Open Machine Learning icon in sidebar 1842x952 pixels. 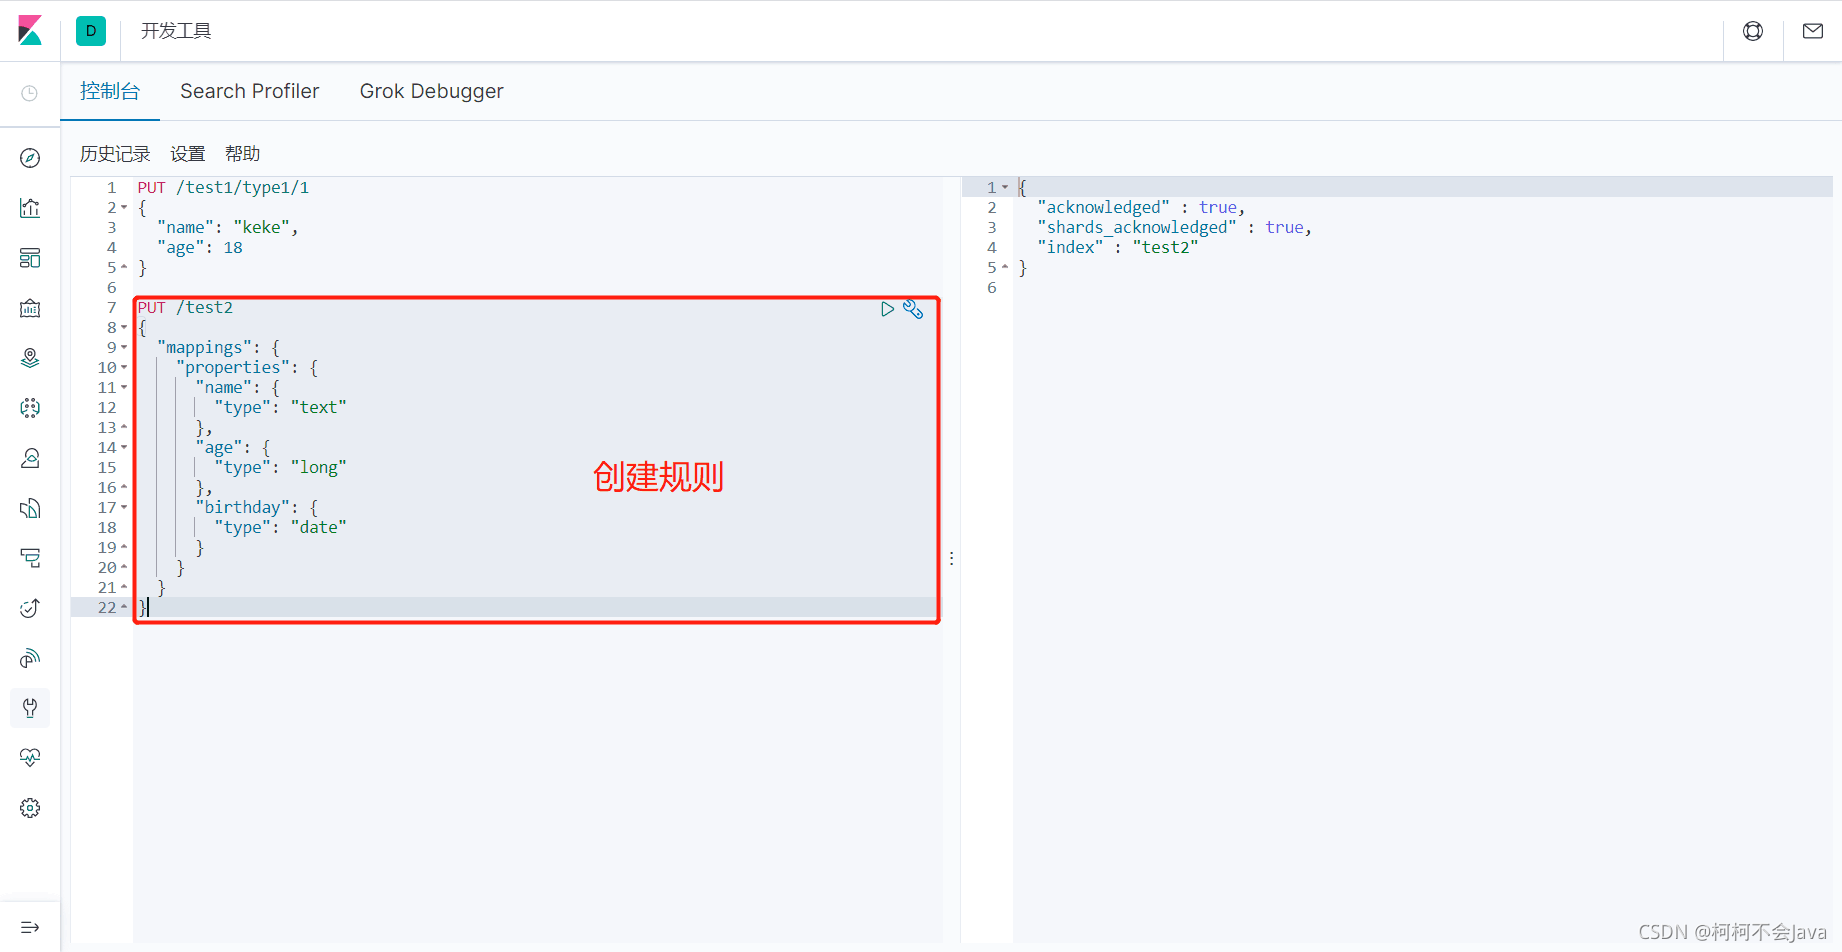(x=30, y=408)
